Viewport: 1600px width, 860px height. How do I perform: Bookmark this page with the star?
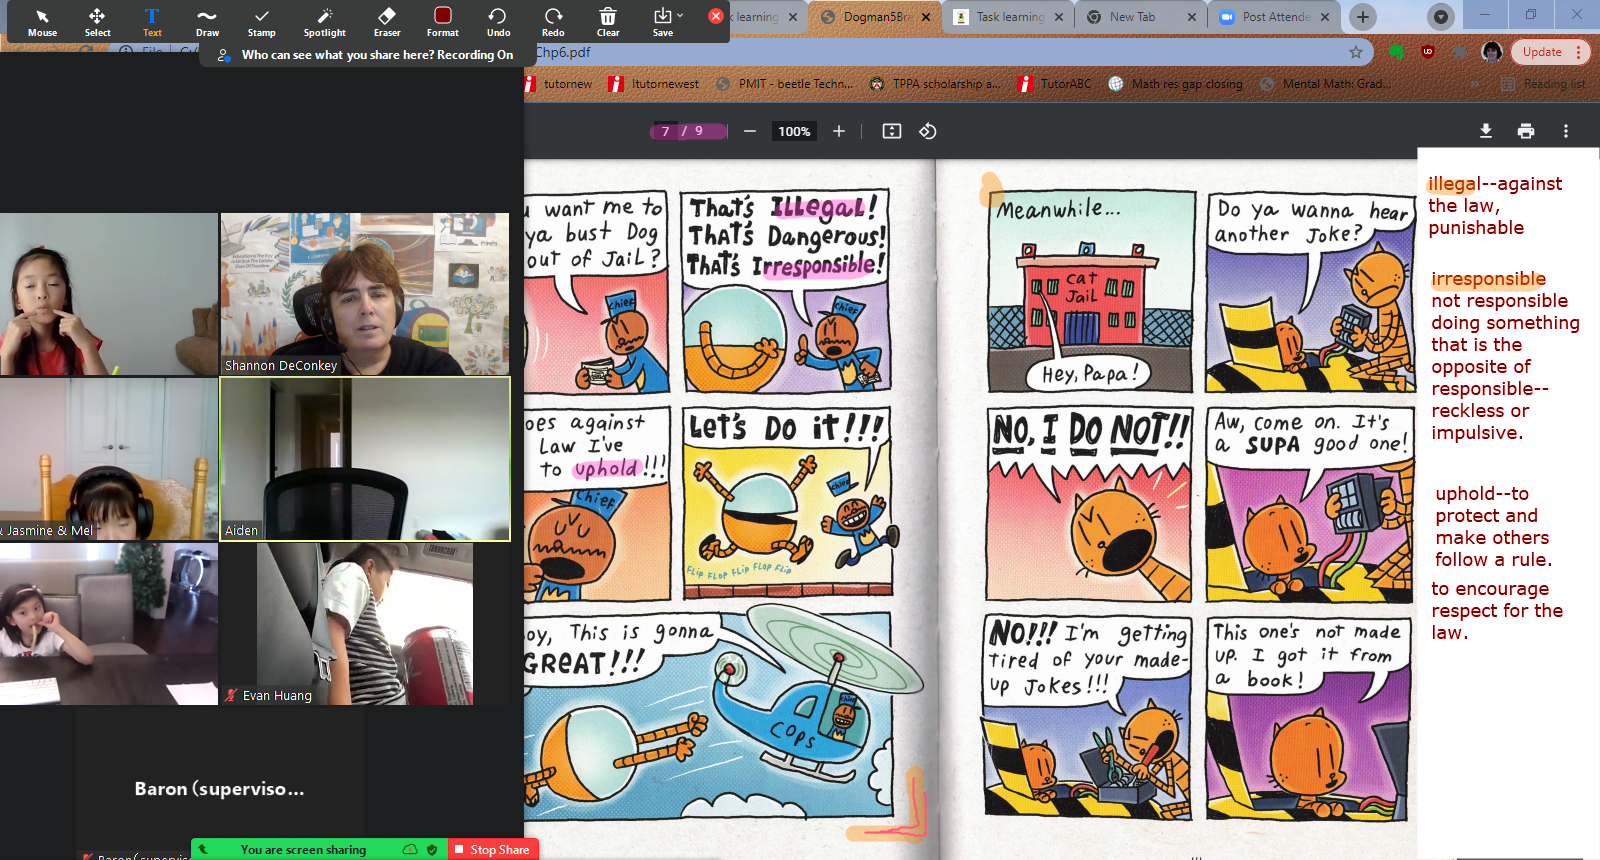1356,52
